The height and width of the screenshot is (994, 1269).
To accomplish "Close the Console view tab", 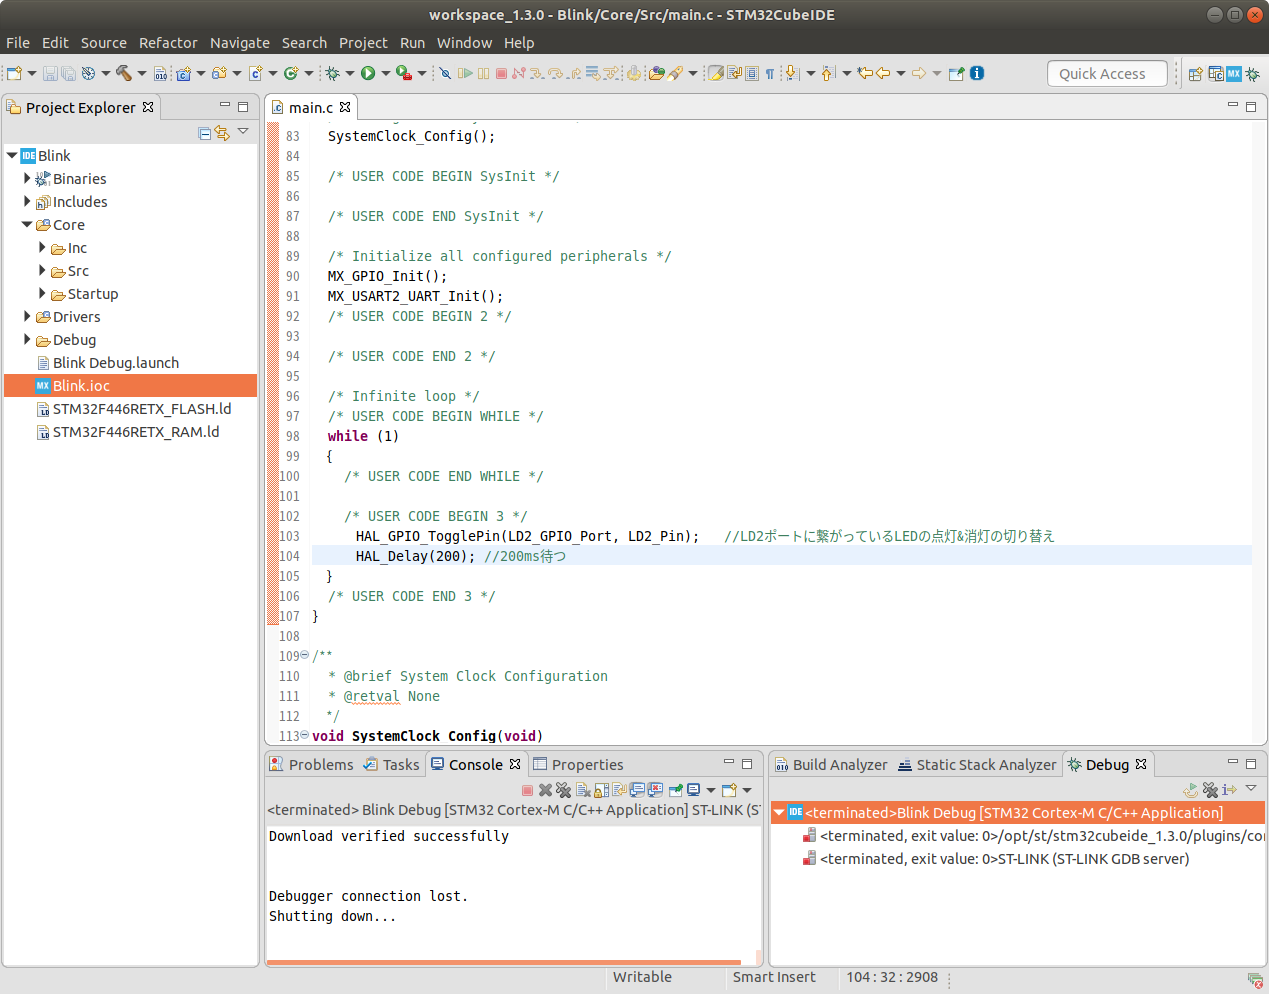I will point(515,764).
